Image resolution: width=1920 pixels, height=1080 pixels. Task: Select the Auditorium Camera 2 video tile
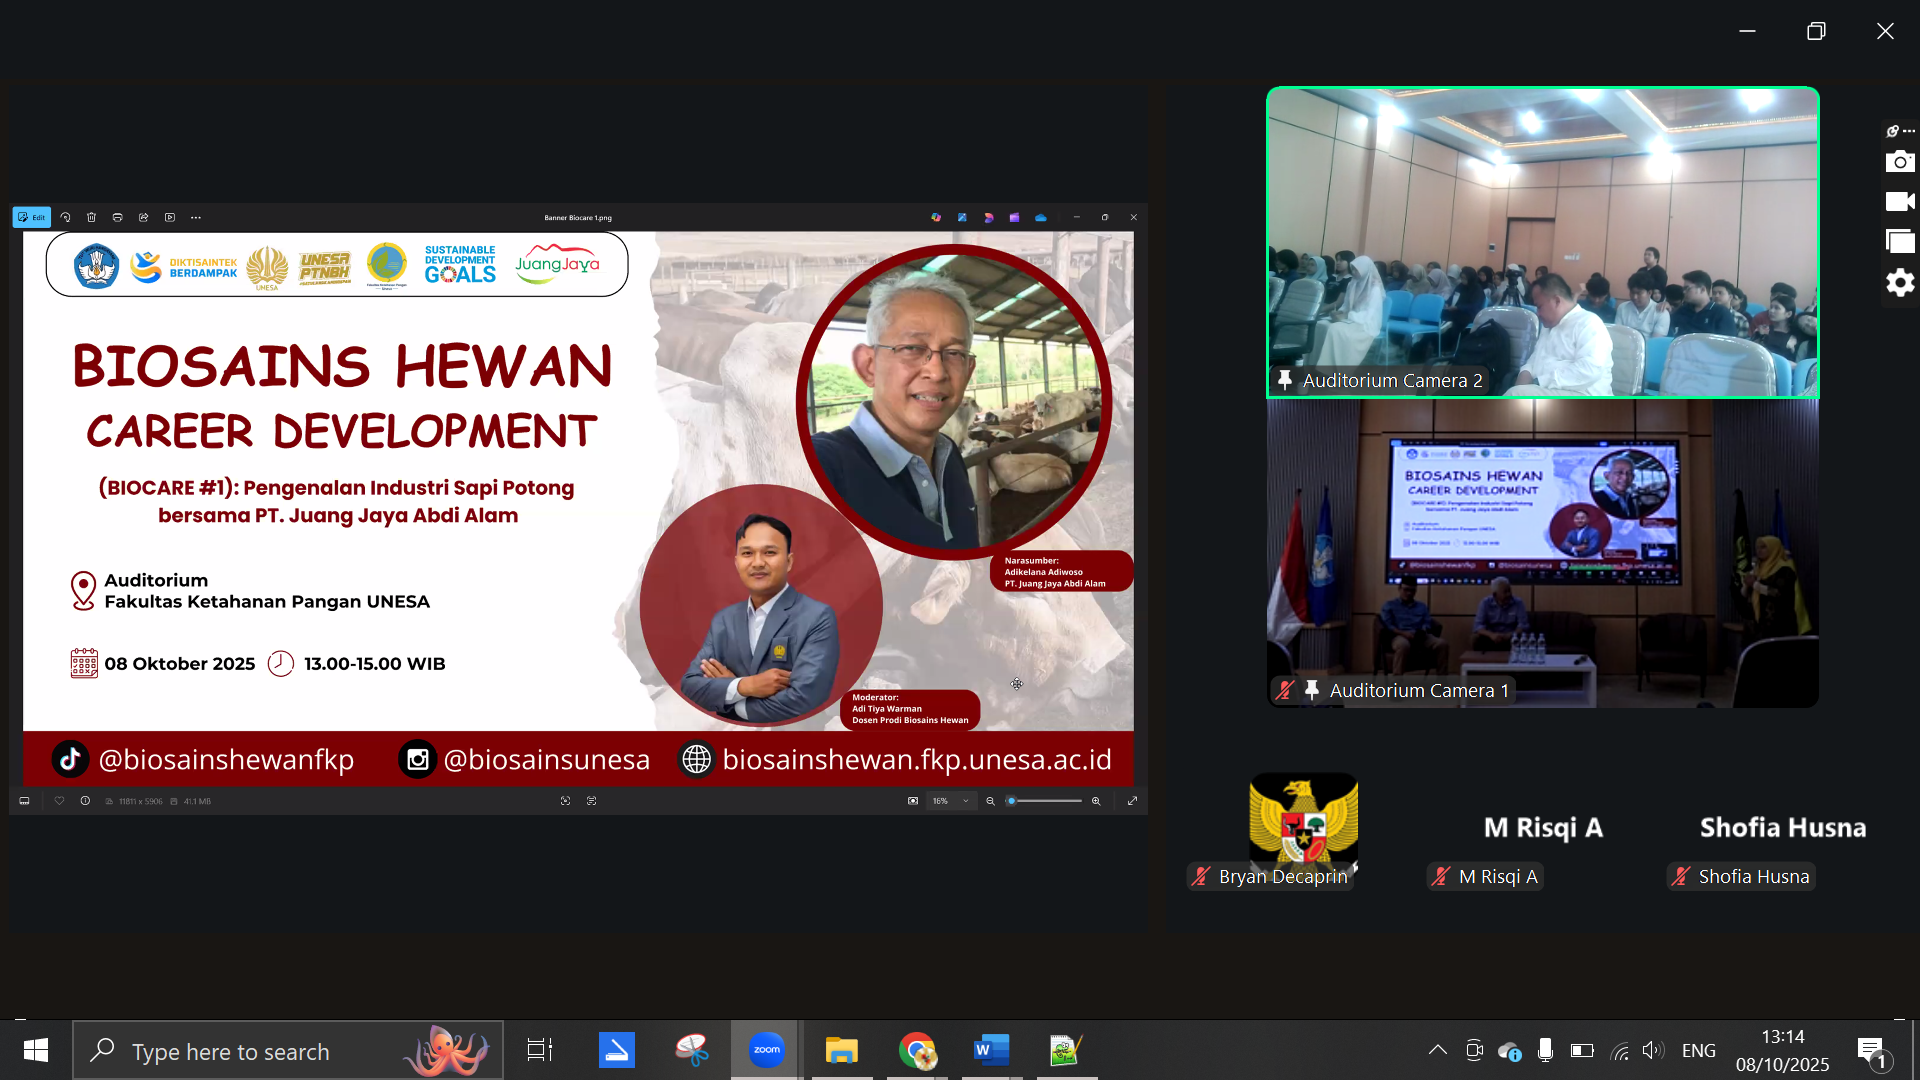[x=1542, y=242]
